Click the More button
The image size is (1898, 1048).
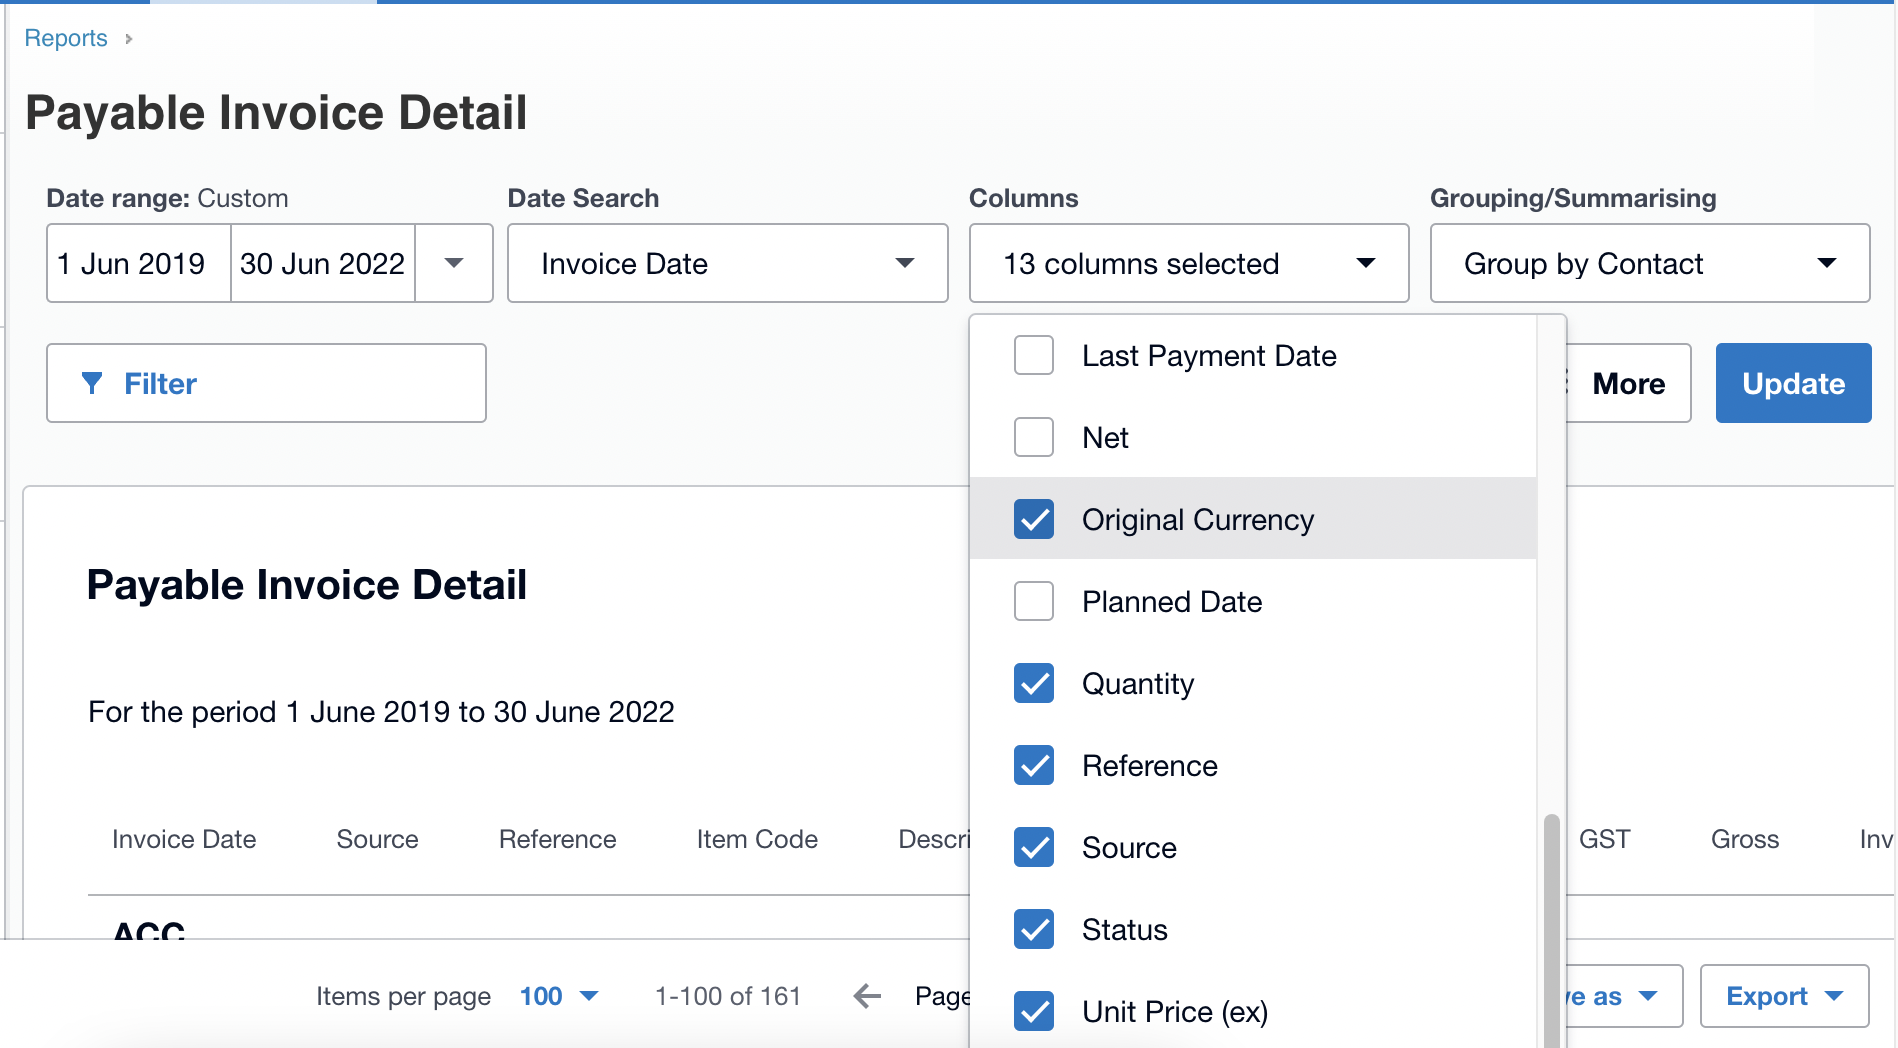[1627, 383]
